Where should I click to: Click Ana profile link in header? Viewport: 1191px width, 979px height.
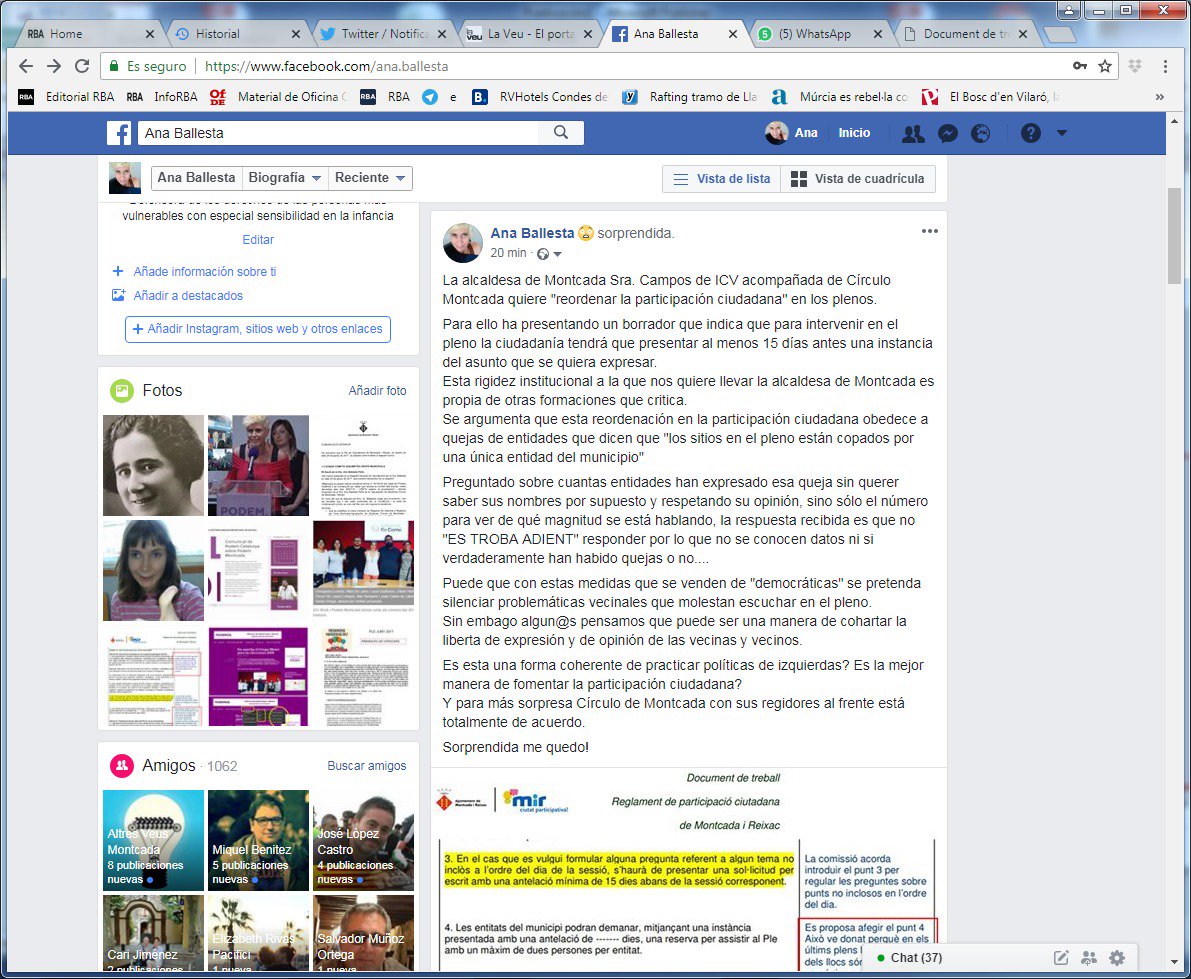[x=791, y=133]
